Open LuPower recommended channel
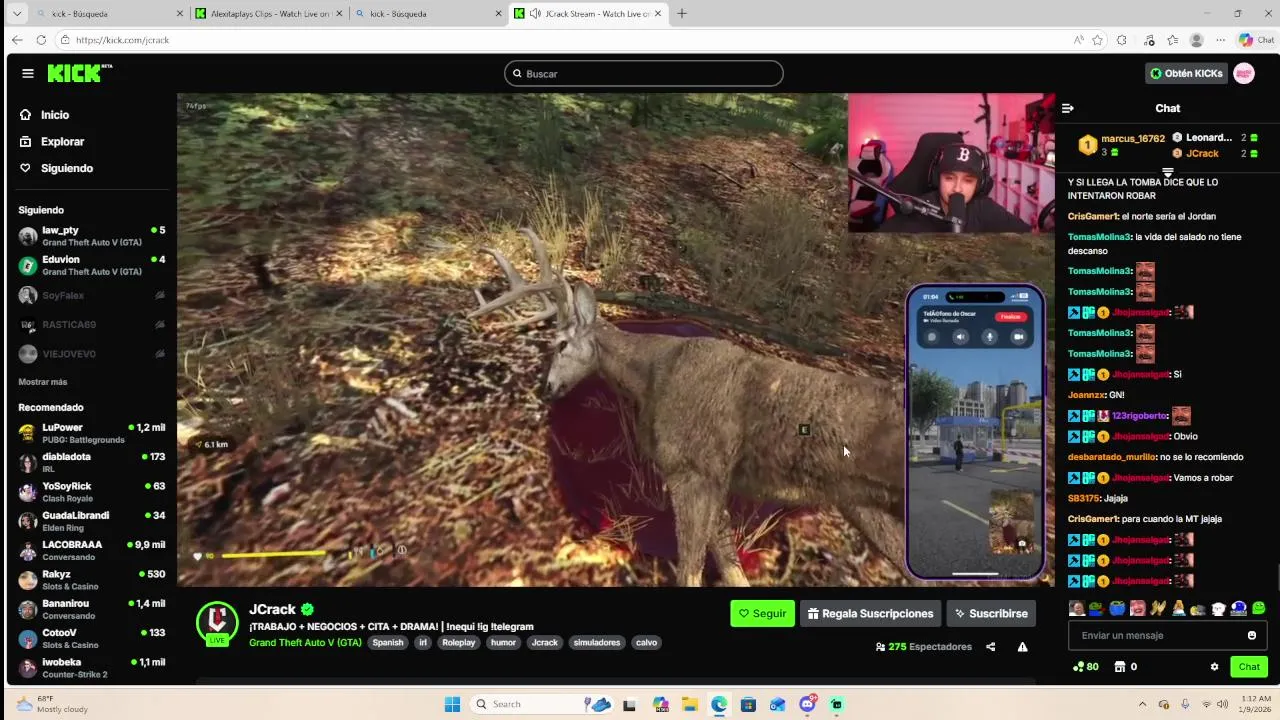This screenshot has width=1280, height=720. (92, 433)
